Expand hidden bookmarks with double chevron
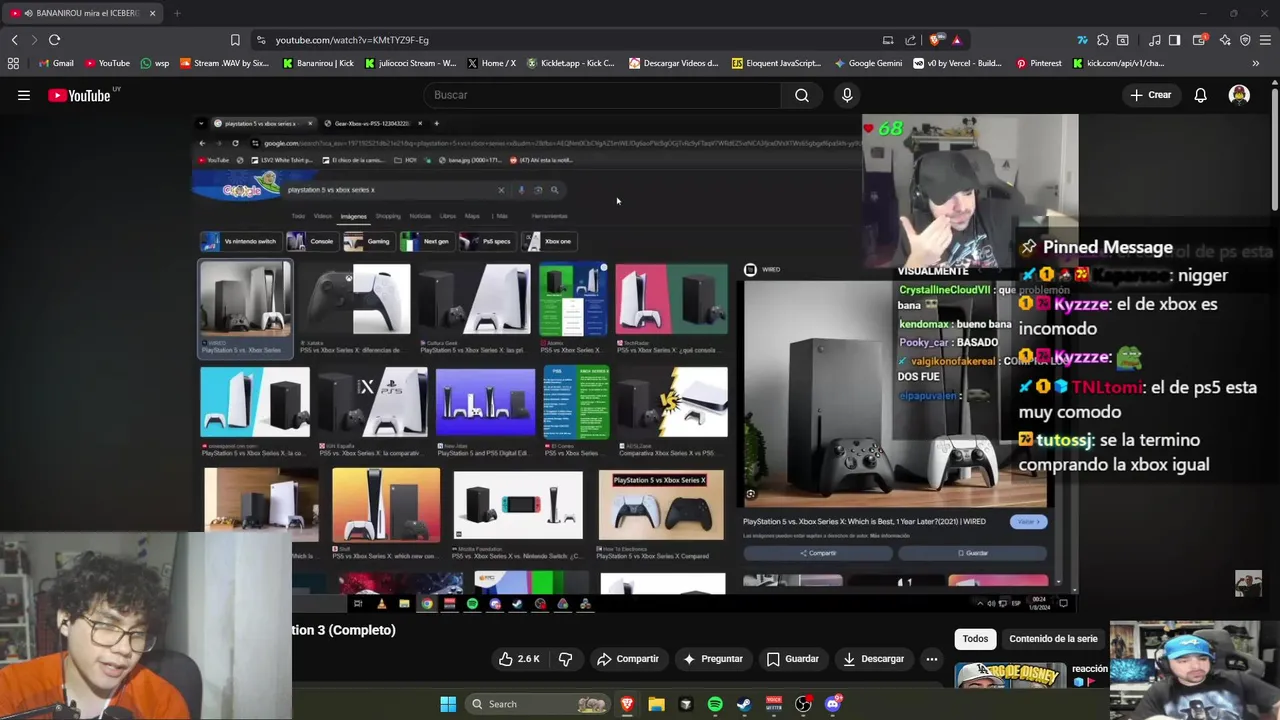 [x=1256, y=63]
